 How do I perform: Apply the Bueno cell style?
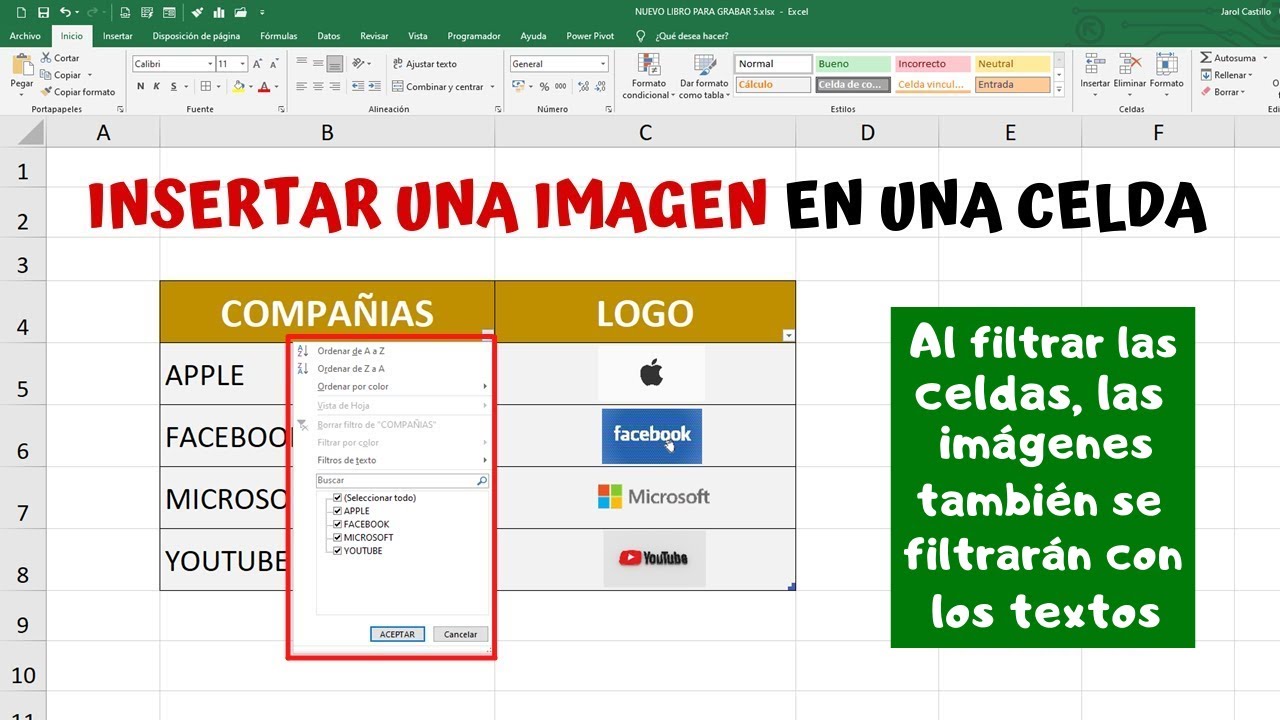pyautogui.click(x=852, y=64)
